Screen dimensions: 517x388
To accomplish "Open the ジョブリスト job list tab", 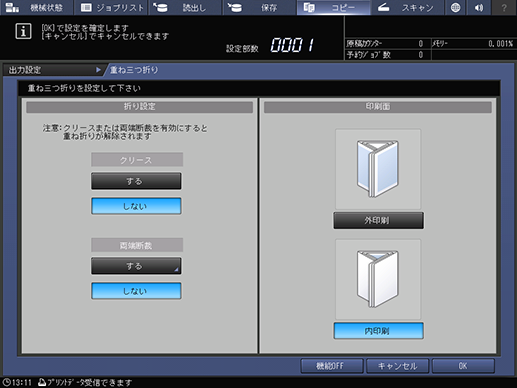I will [111, 7].
